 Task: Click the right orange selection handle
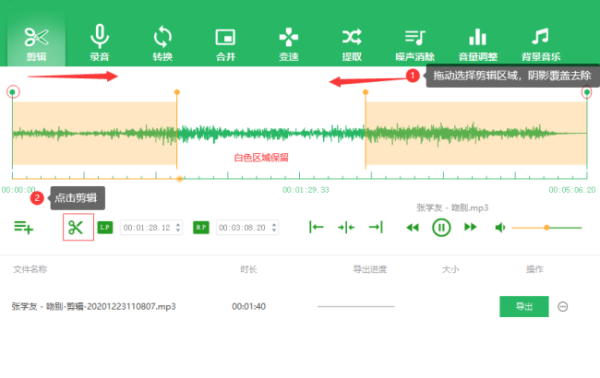click(x=365, y=92)
